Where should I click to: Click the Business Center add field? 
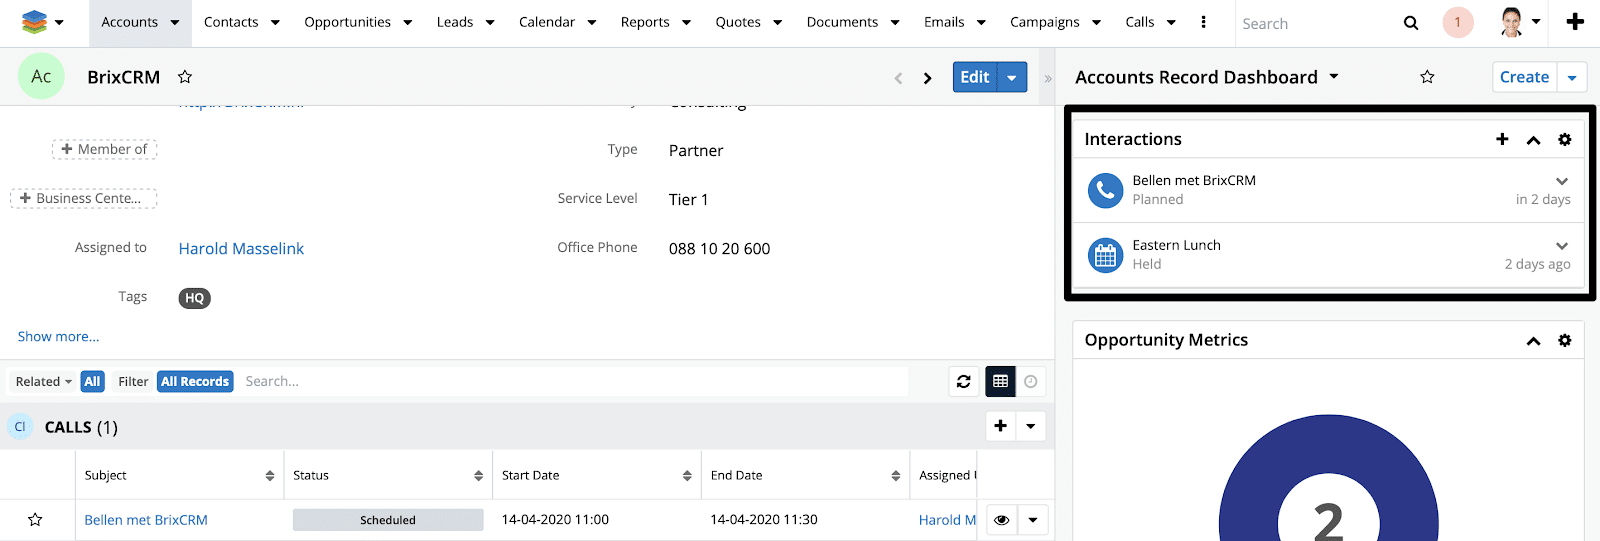83,198
